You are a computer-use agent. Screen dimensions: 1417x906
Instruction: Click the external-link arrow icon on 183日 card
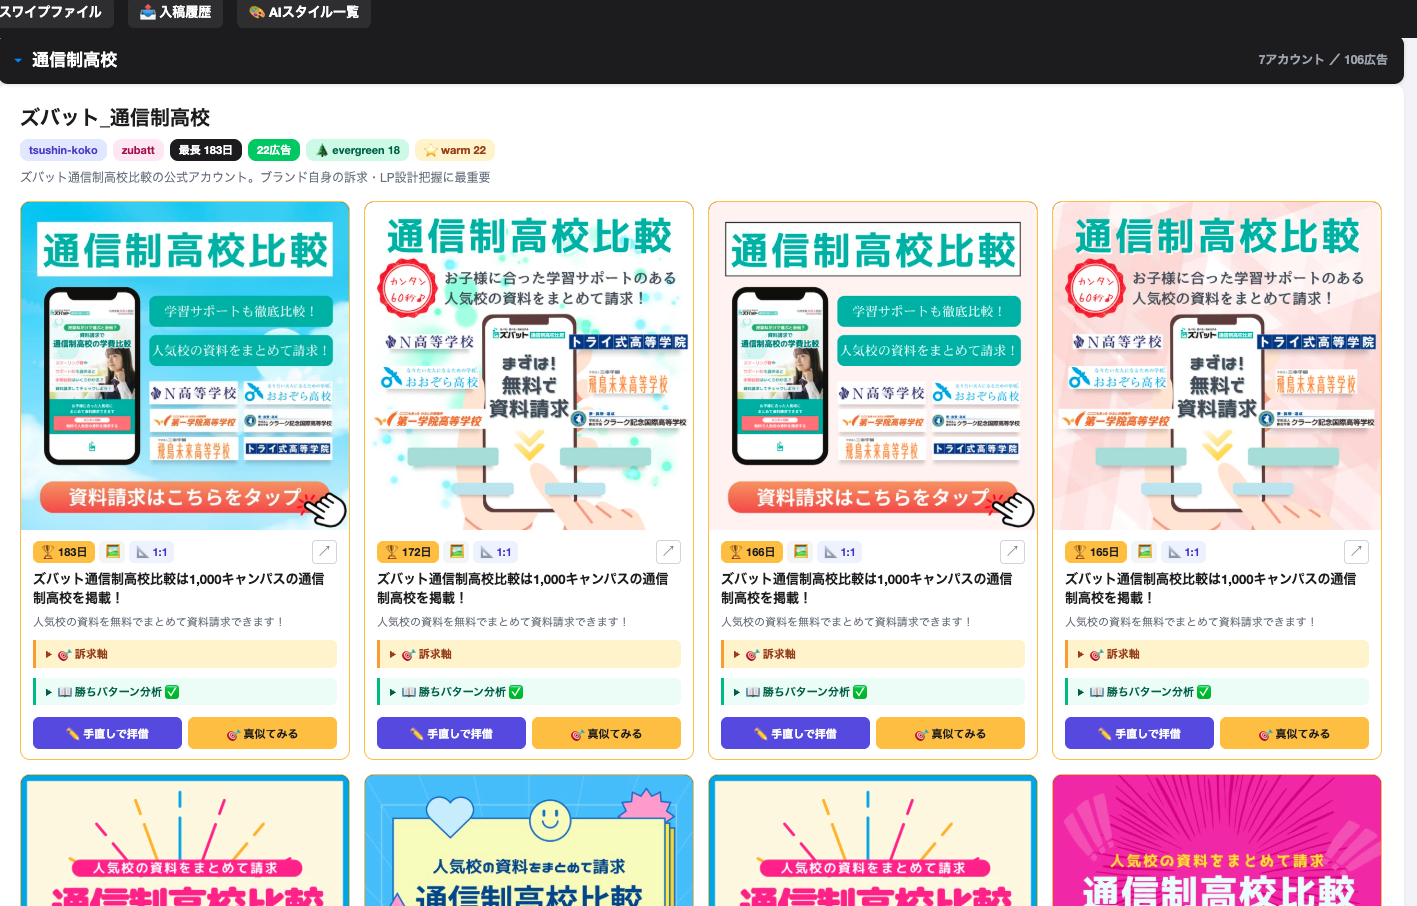[x=324, y=552]
